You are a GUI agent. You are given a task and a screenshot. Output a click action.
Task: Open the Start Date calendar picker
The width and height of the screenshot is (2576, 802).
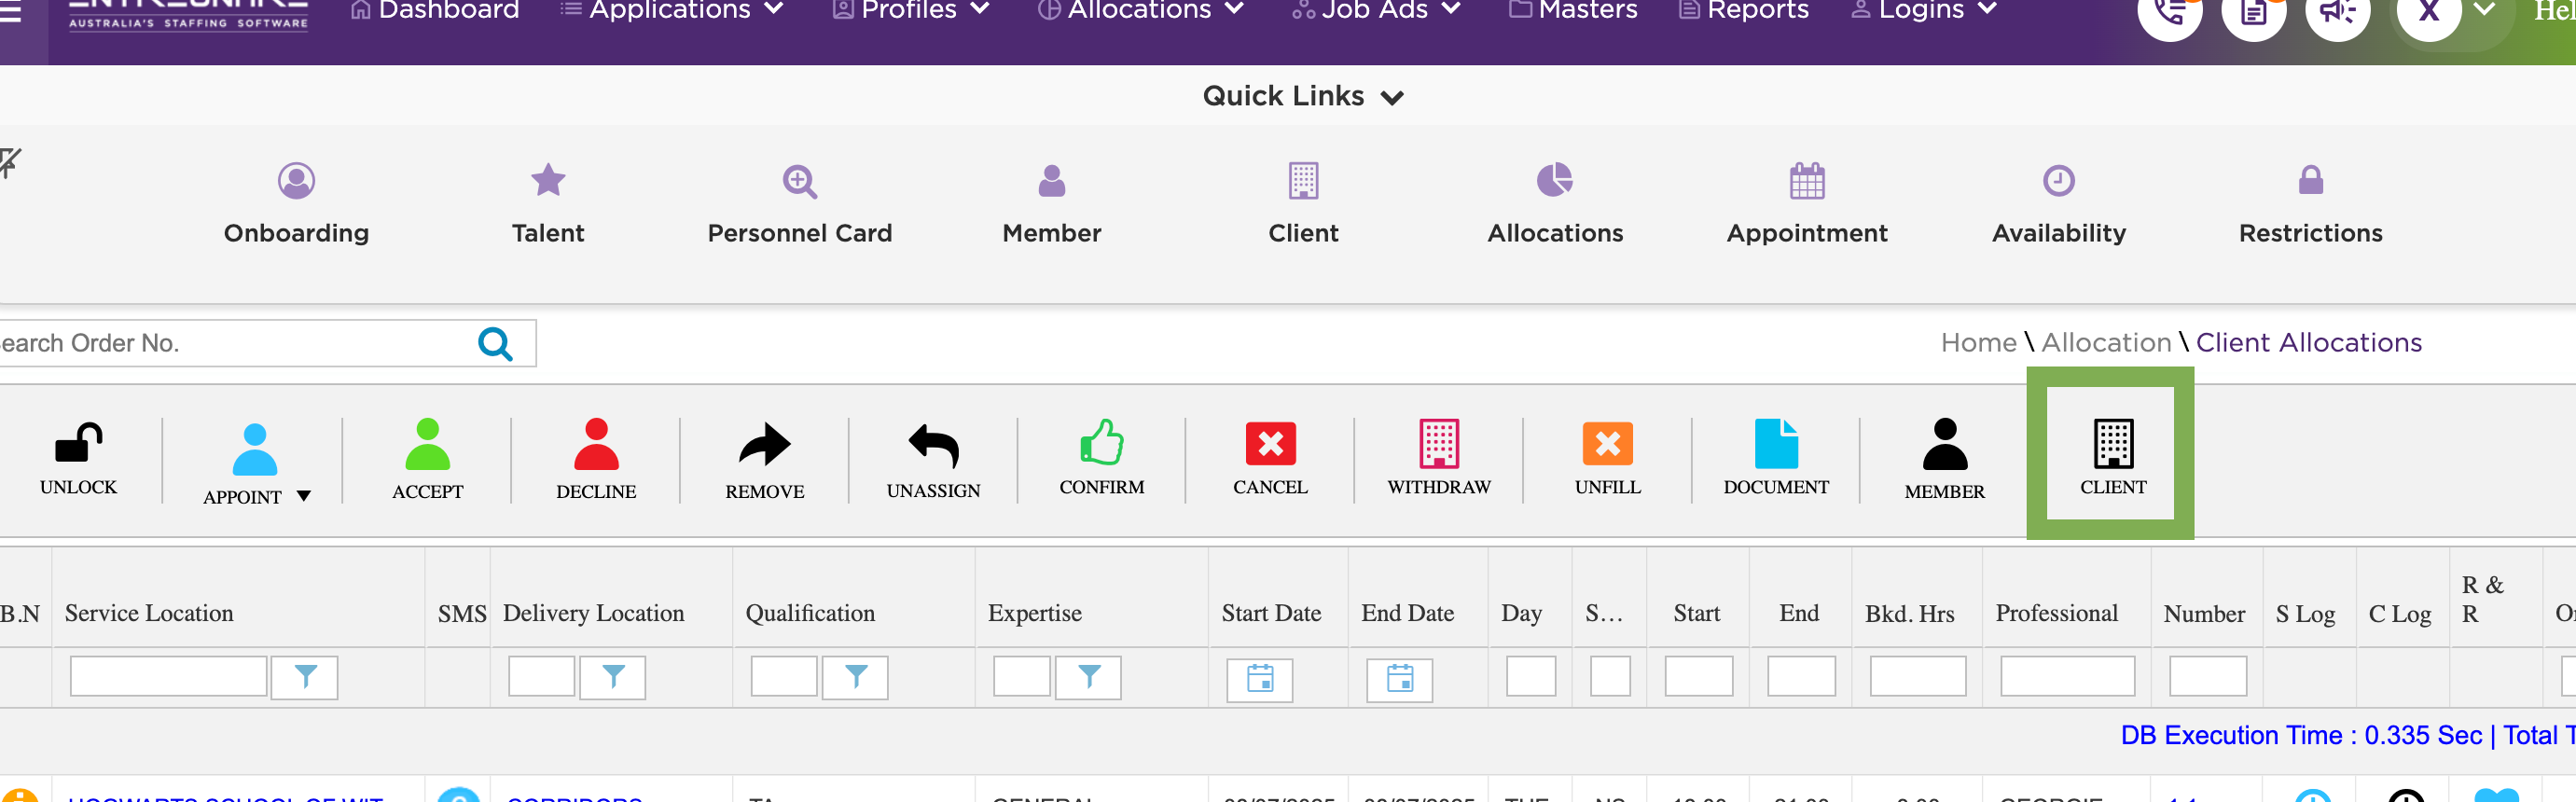(x=1260, y=678)
